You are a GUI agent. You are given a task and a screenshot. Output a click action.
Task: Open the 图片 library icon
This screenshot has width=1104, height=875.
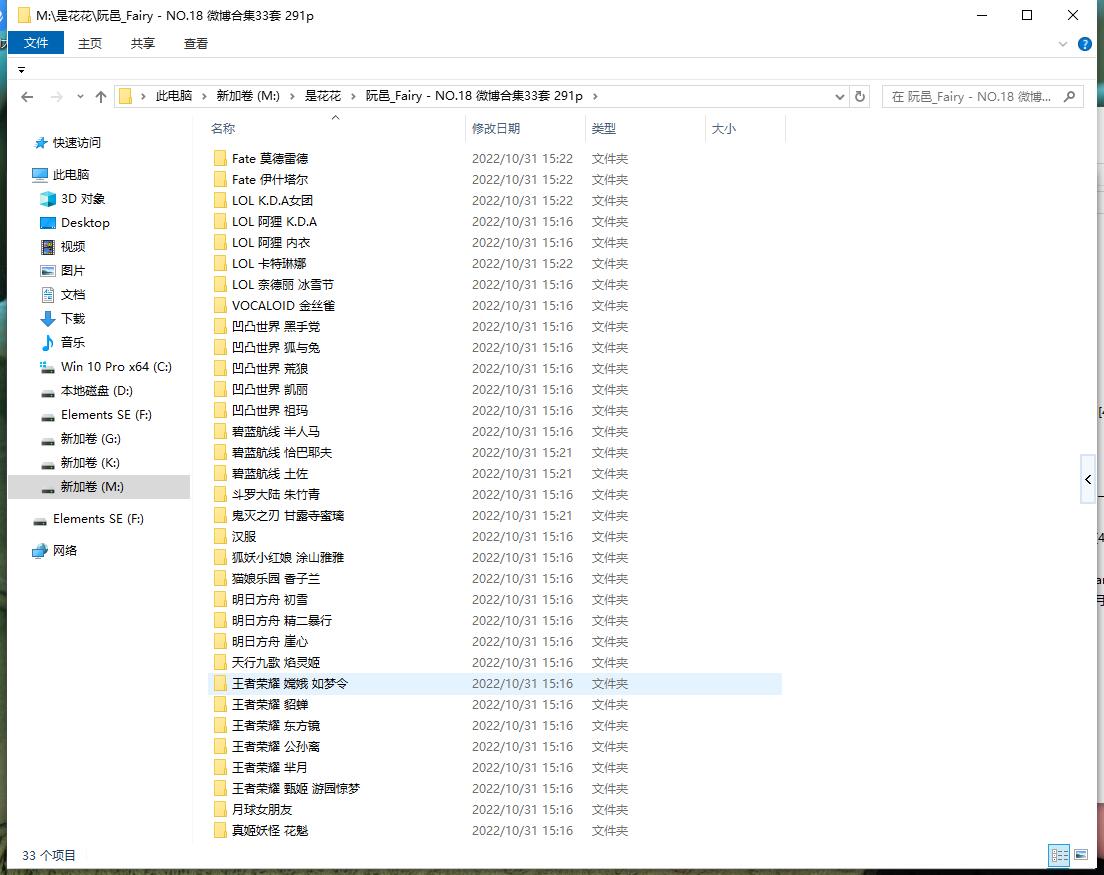(x=48, y=270)
